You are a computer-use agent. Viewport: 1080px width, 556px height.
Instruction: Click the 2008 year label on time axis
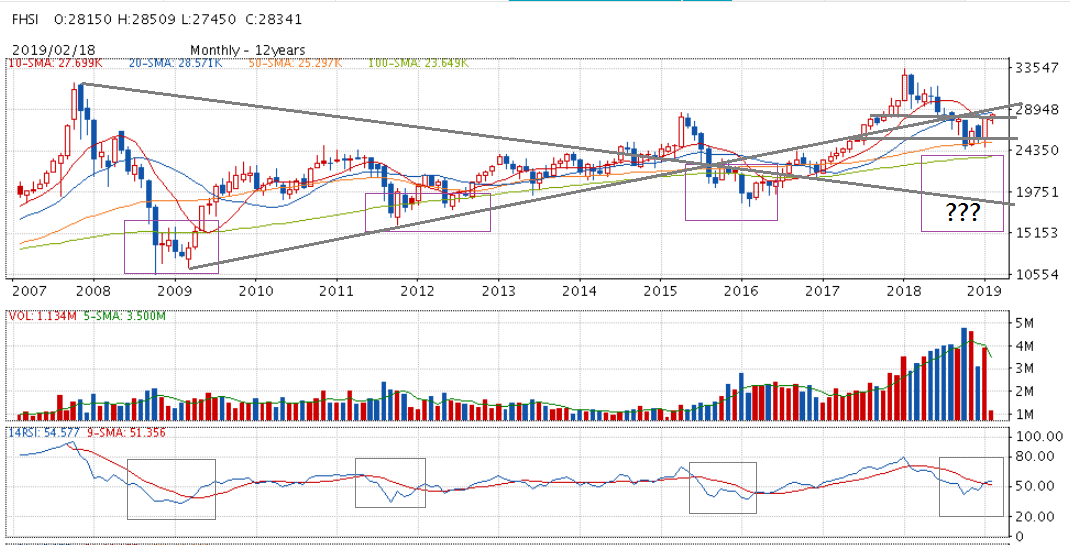pyautogui.click(x=93, y=291)
